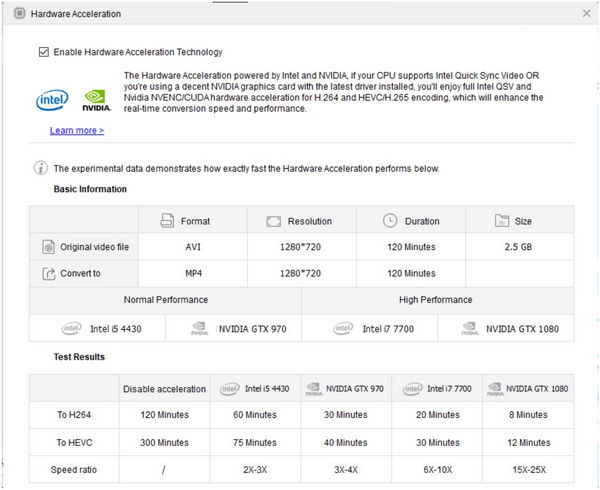Select the To H264 row label
The height and width of the screenshot is (490, 600).
(x=74, y=415)
